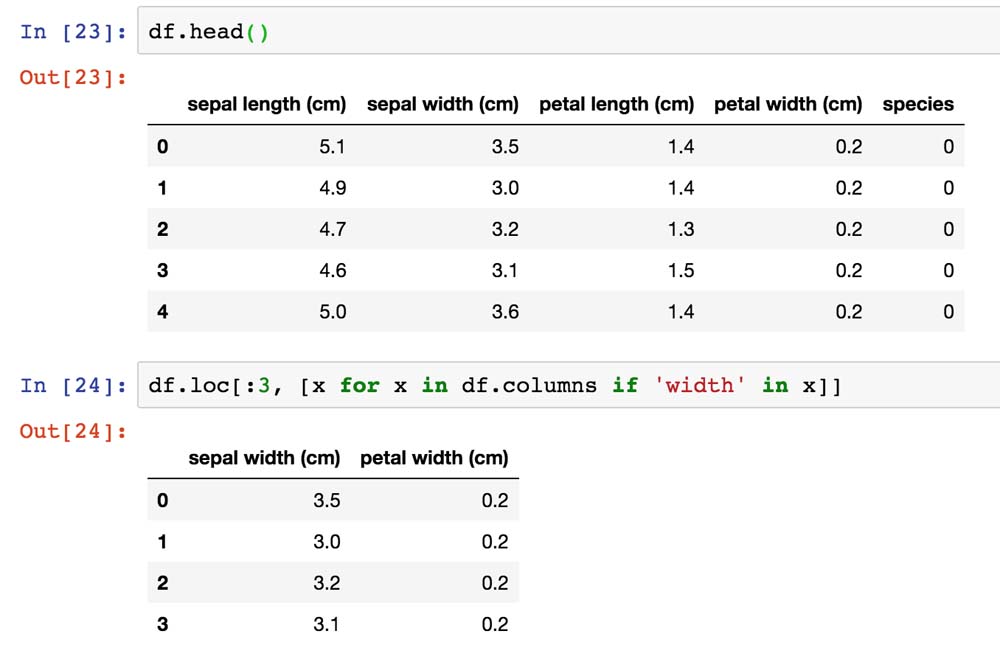Click the sepal length value 5.1
The image size is (1000, 659).
[x=332, y=147]
